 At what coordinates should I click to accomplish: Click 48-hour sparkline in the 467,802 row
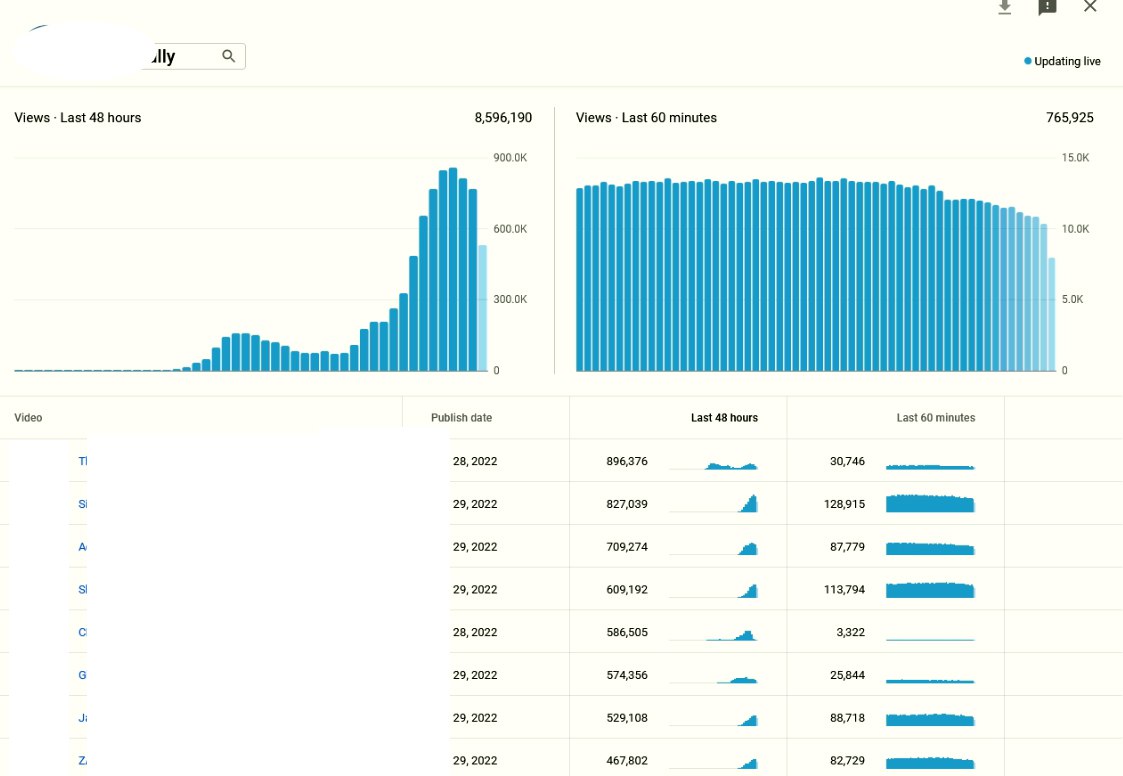[713, 762]
